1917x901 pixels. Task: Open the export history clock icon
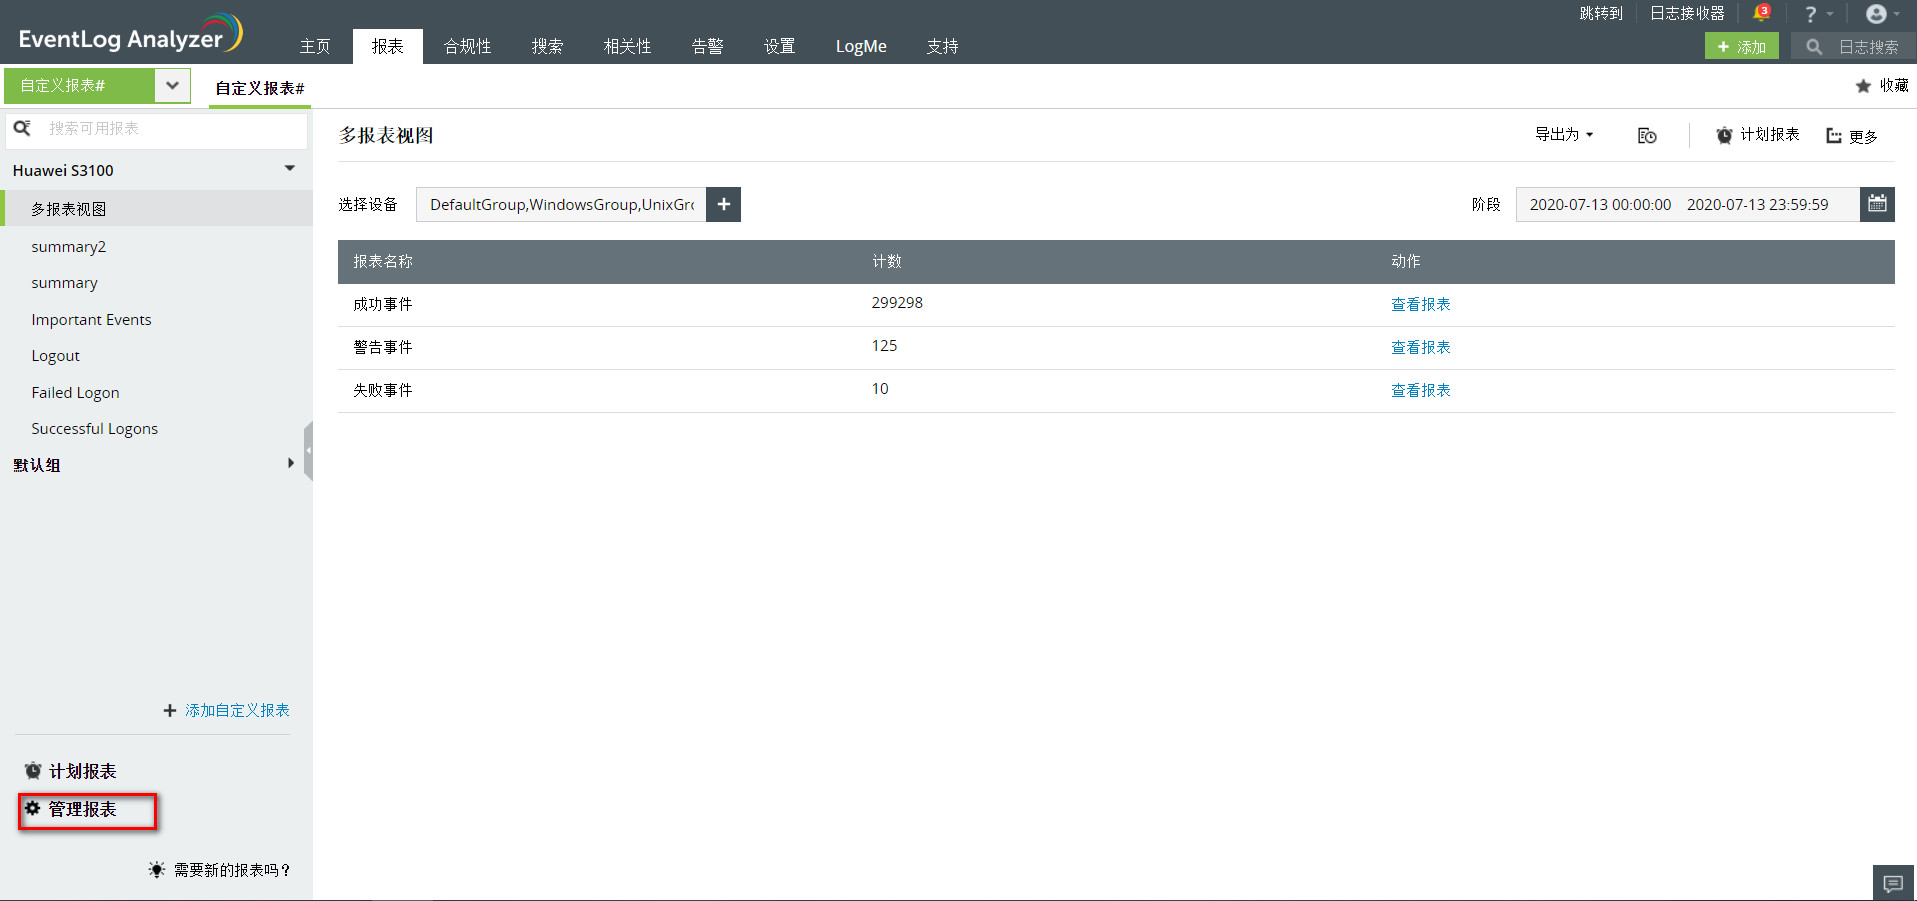tap(1646, 135)
